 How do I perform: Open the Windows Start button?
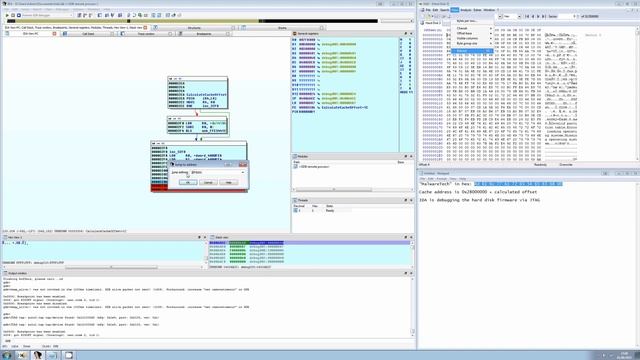click(7, 355)
